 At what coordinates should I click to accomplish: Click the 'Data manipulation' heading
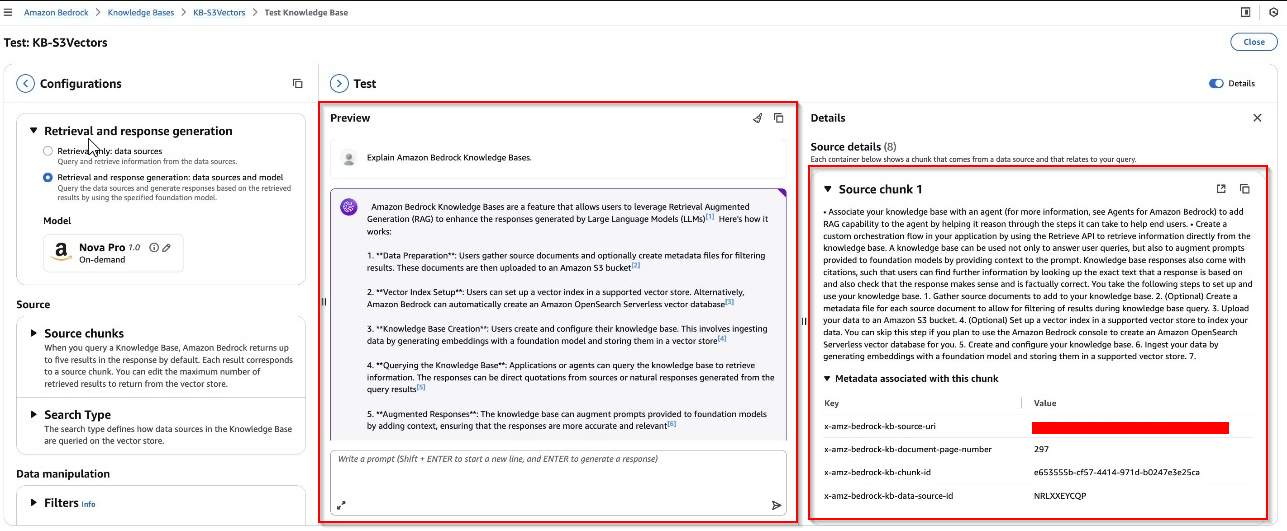tap(63, 474)
